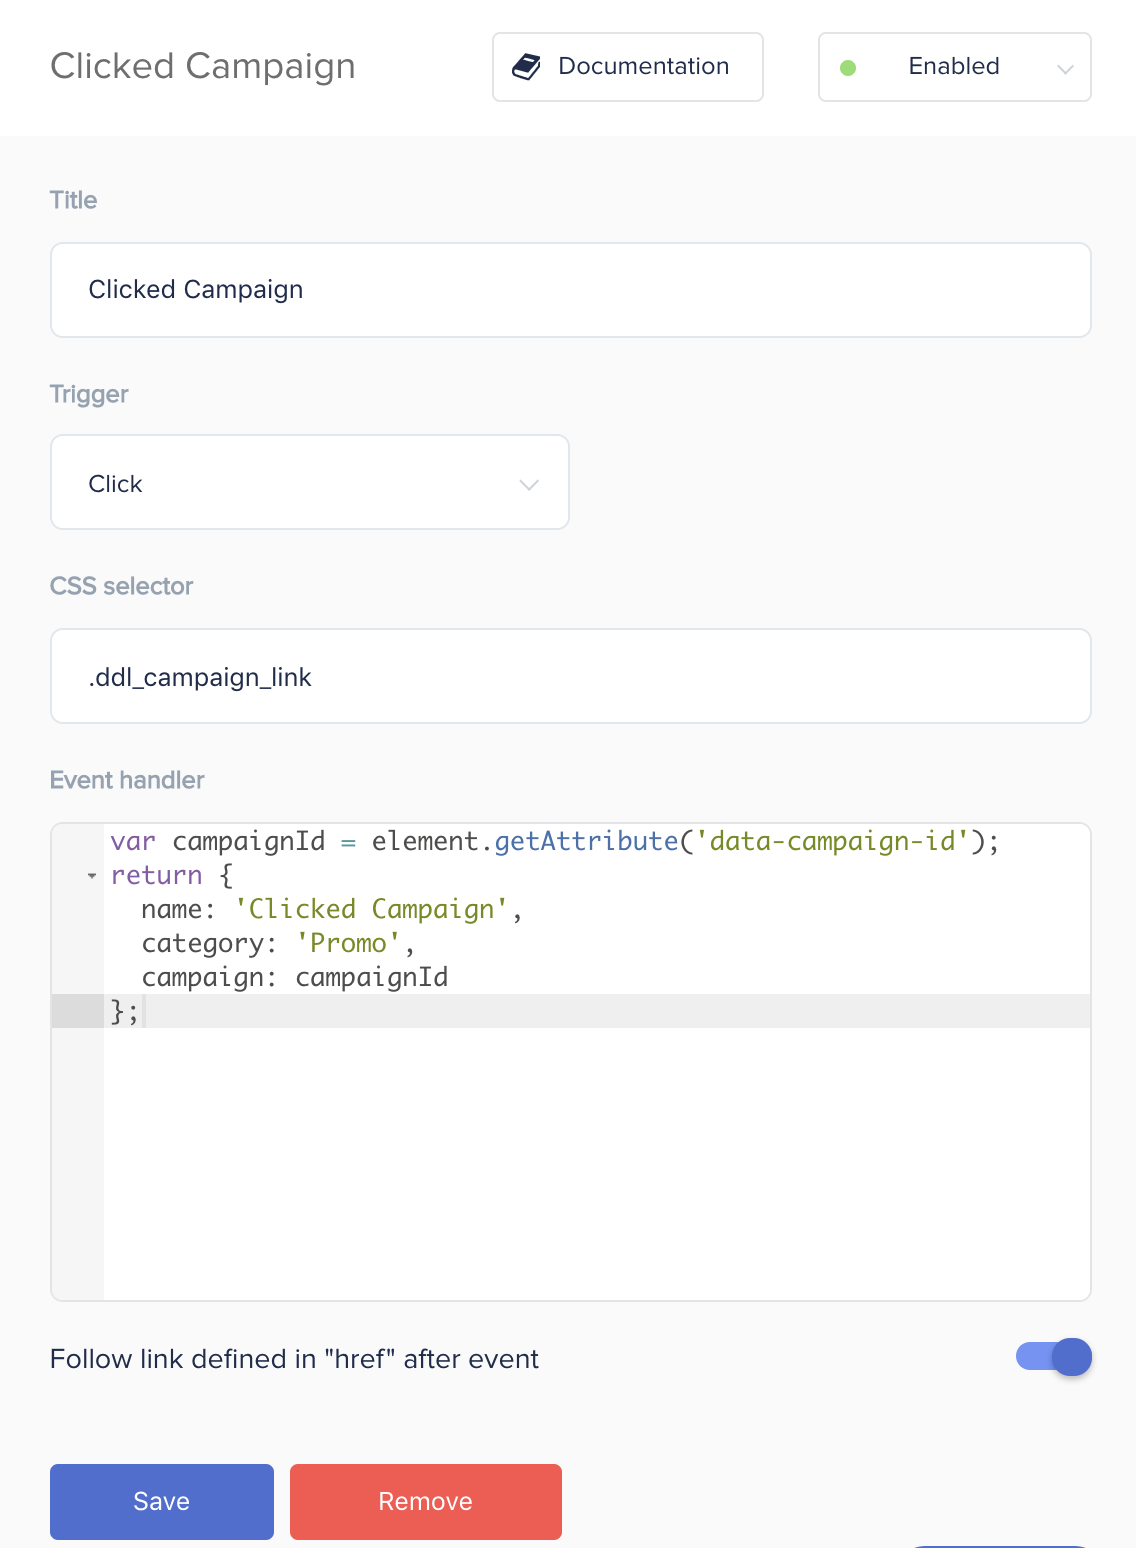The width and height of the screenshot is (1136, 1548).
Task: Toggle the Follow link after event switch
Action: [1053, 1357]
